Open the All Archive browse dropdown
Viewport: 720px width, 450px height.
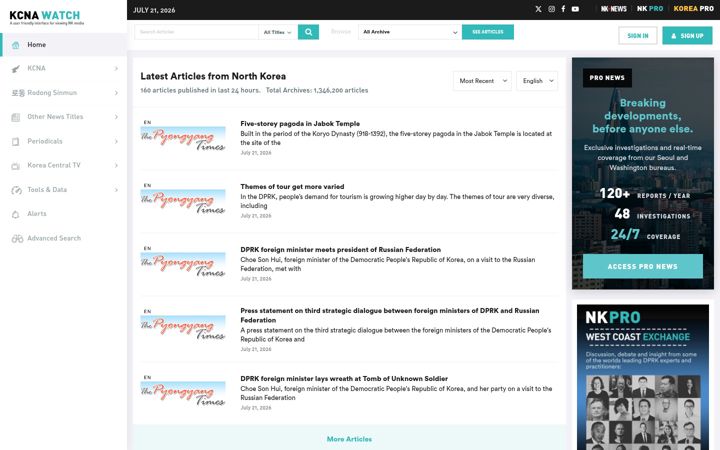click(409, 32)
